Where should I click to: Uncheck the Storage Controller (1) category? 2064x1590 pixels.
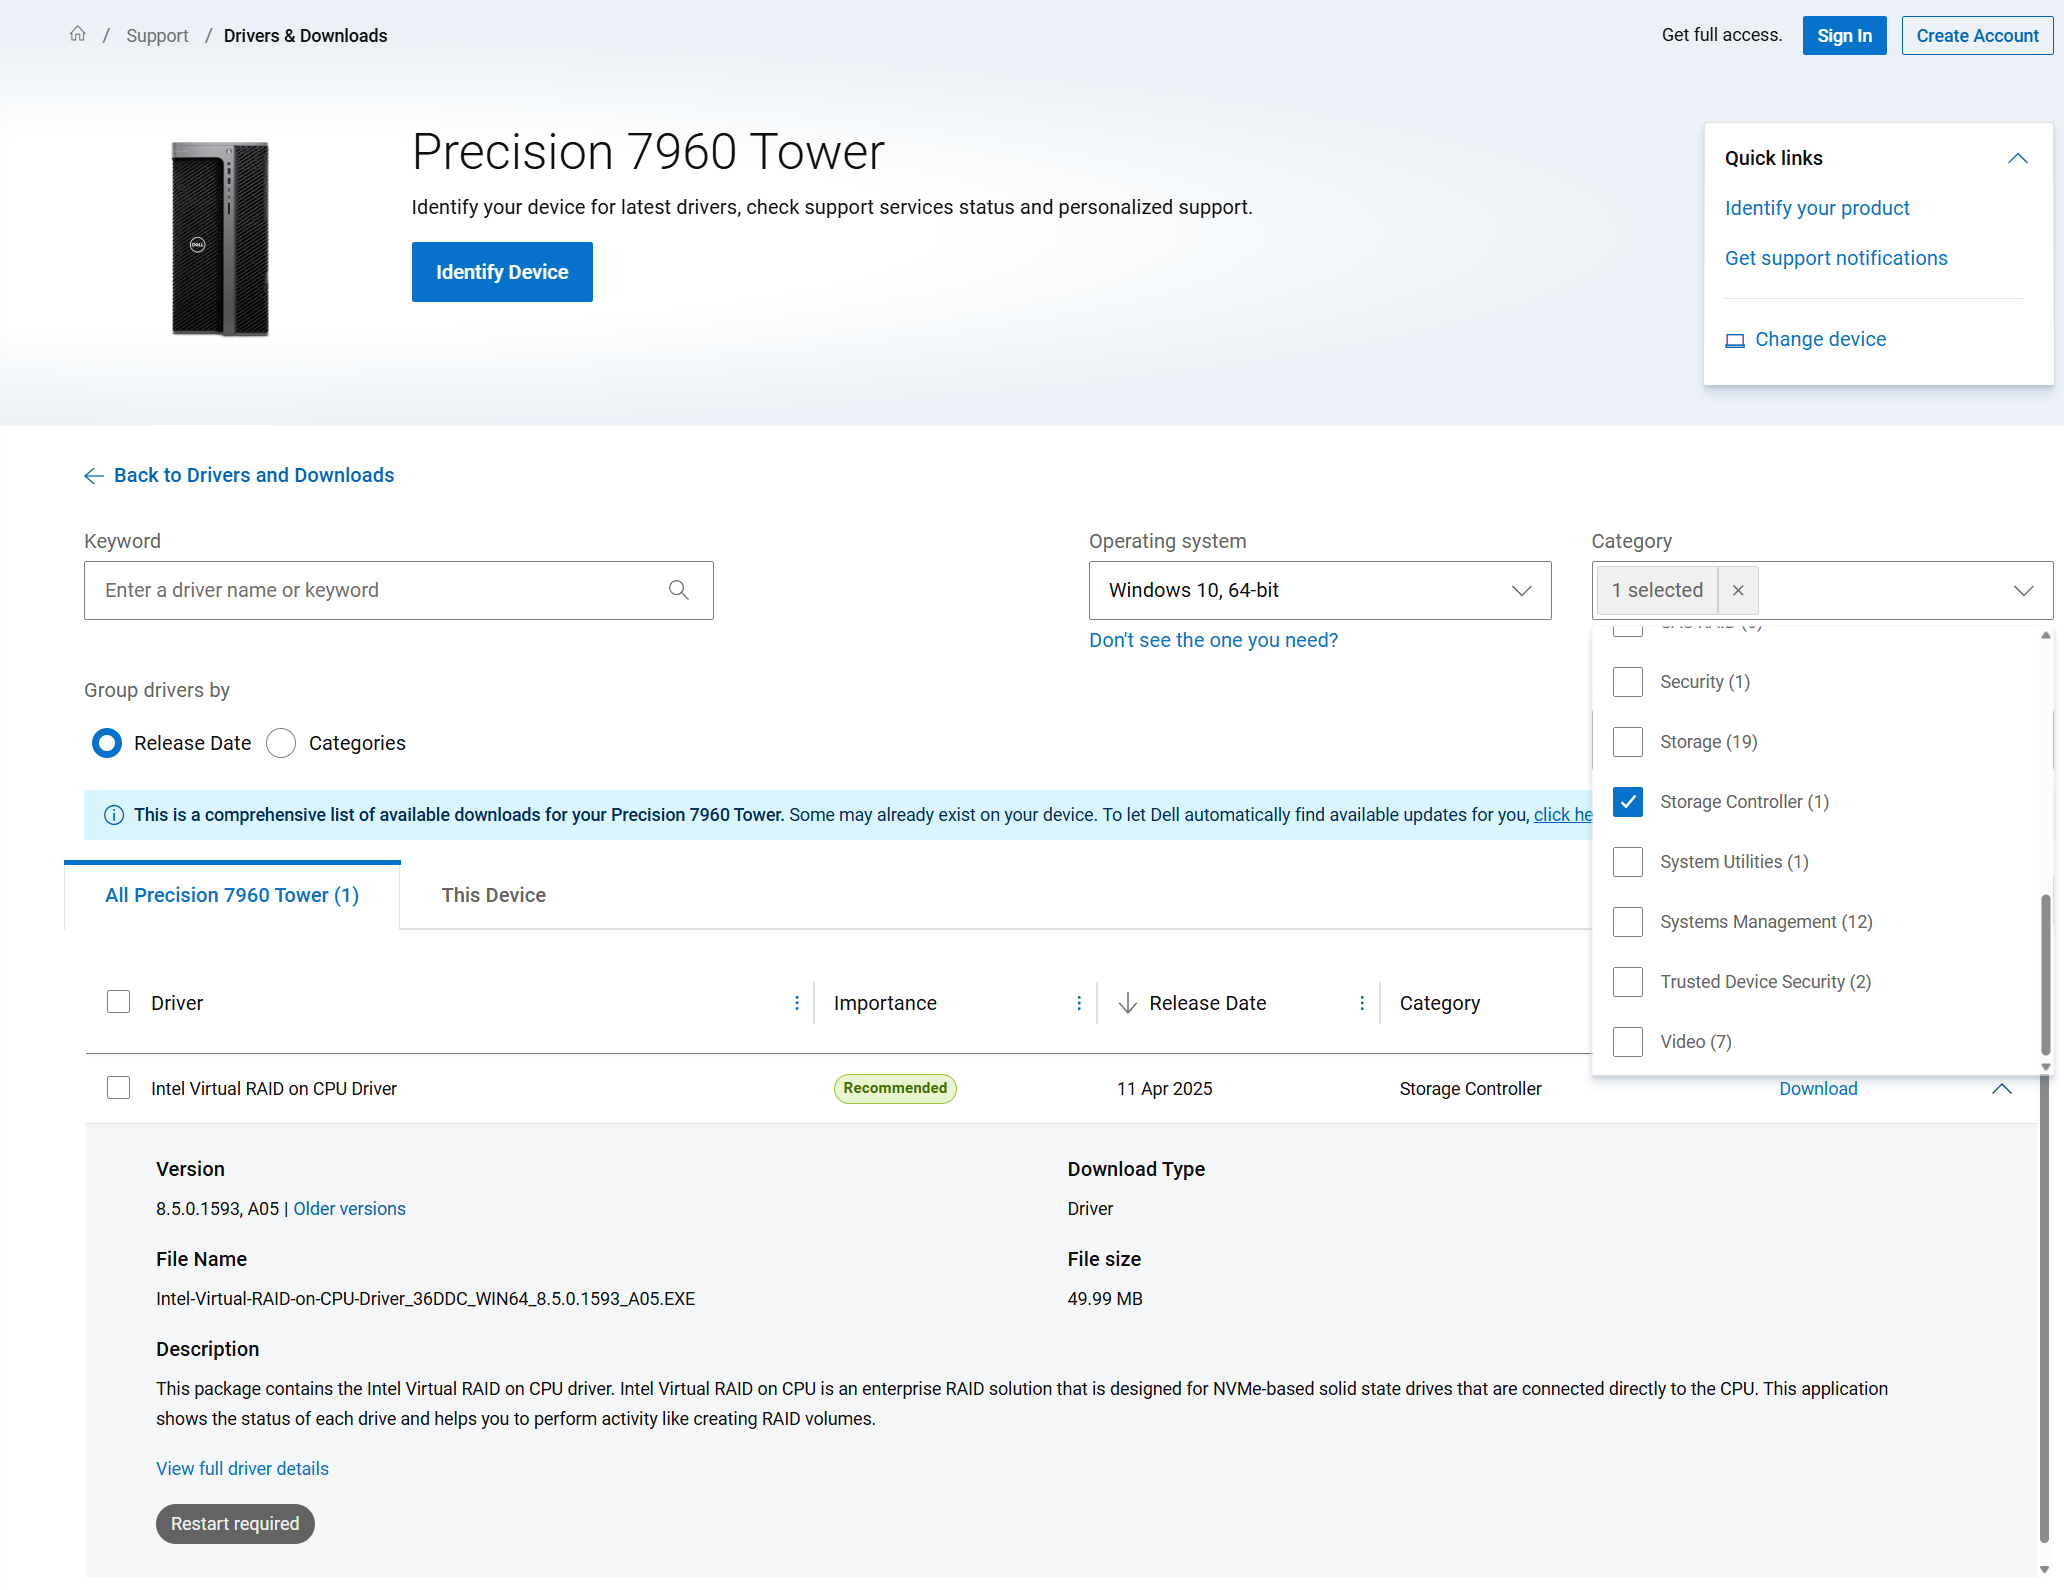click(x=1628, y=802)
